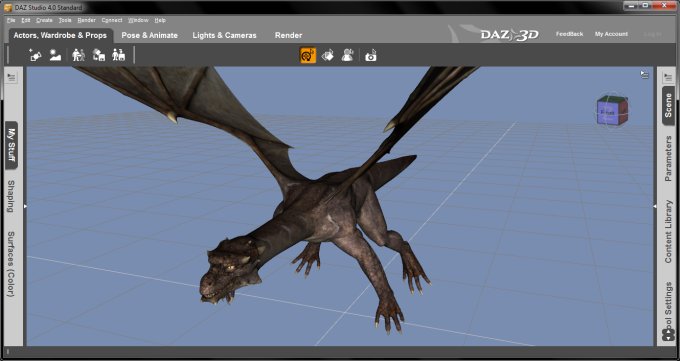Select the surface selection tool icon
The width and height of the screenshot is (680, 361).
328,56
